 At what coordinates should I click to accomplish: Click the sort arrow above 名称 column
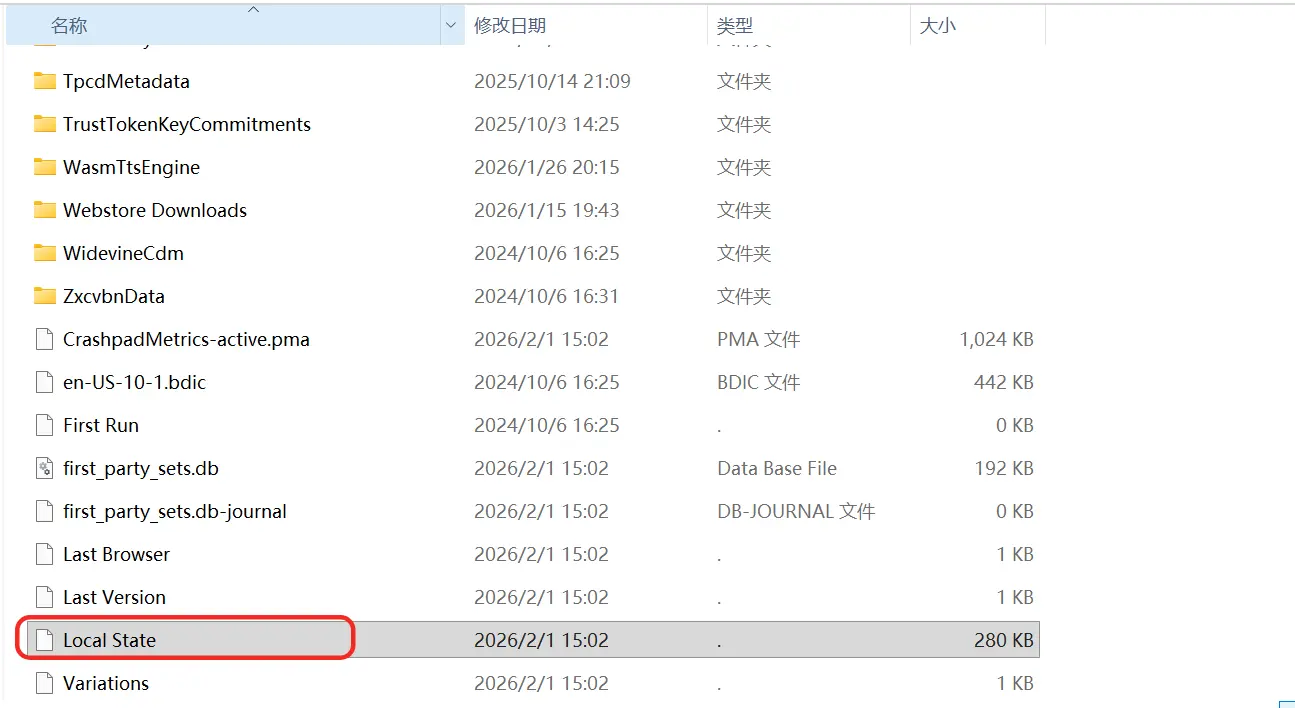point(253,8)
